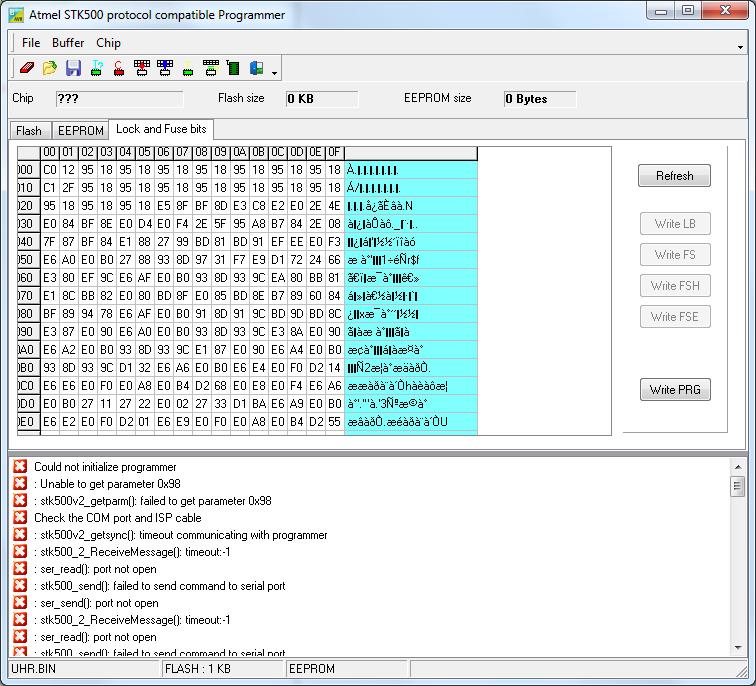
Task: Click the identify chip icon with question mark
Action: click(x=96, y=68)
